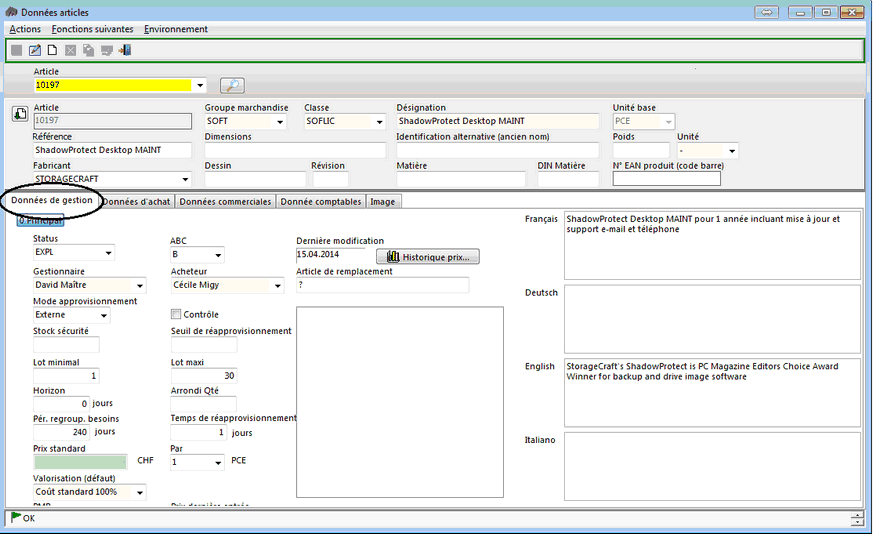This screenshot has width=873, height=534.
Task: Click the grey save icon in toolbar
Action: [x=17, y=51]
